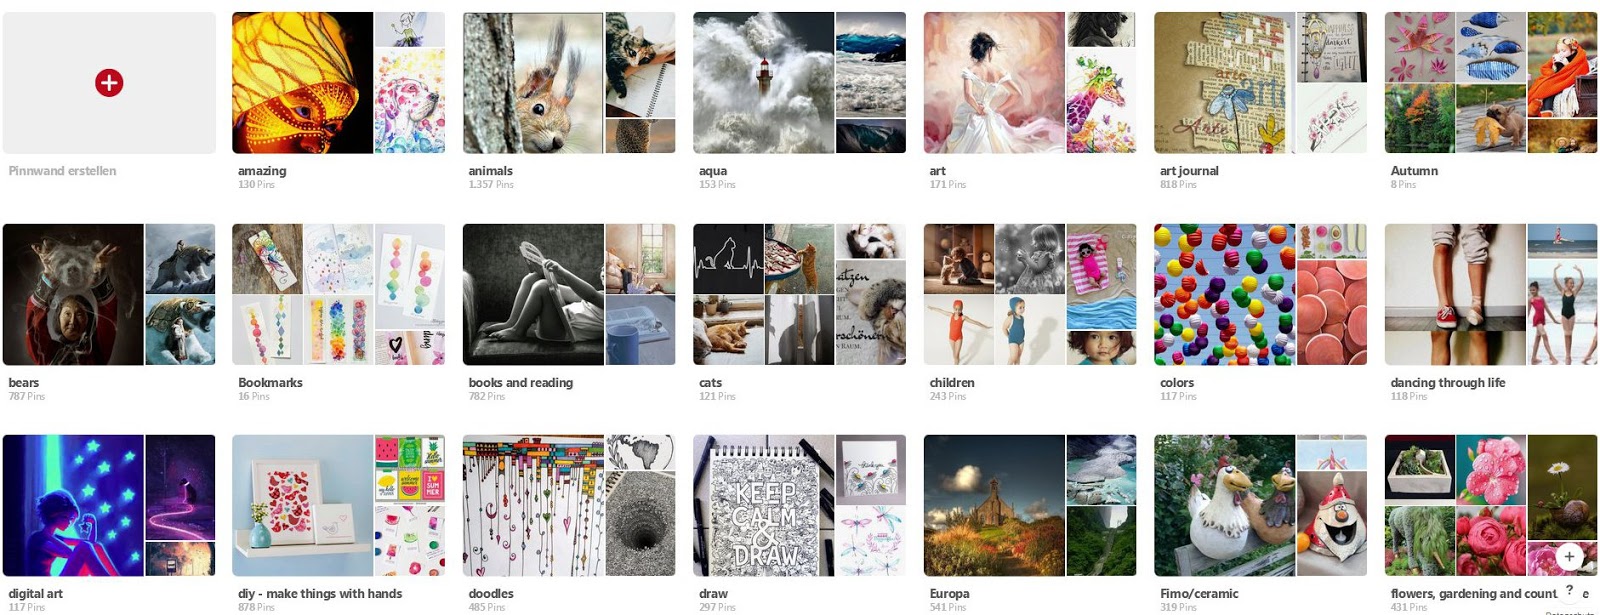Open the question mark help button
Screen dimensions: 1600x615
pos(1569,590)
